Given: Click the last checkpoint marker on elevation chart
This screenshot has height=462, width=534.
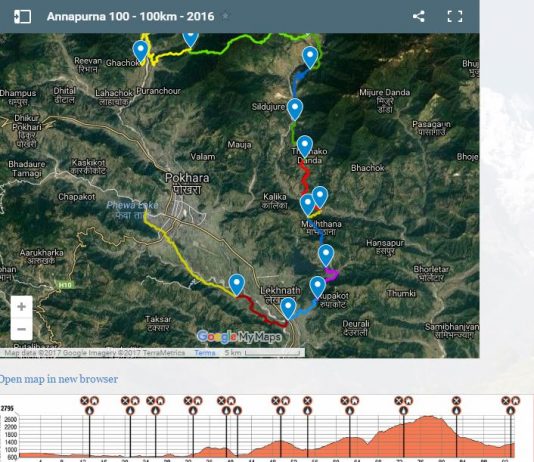Looking at the screenshot, I should point(511,410).
